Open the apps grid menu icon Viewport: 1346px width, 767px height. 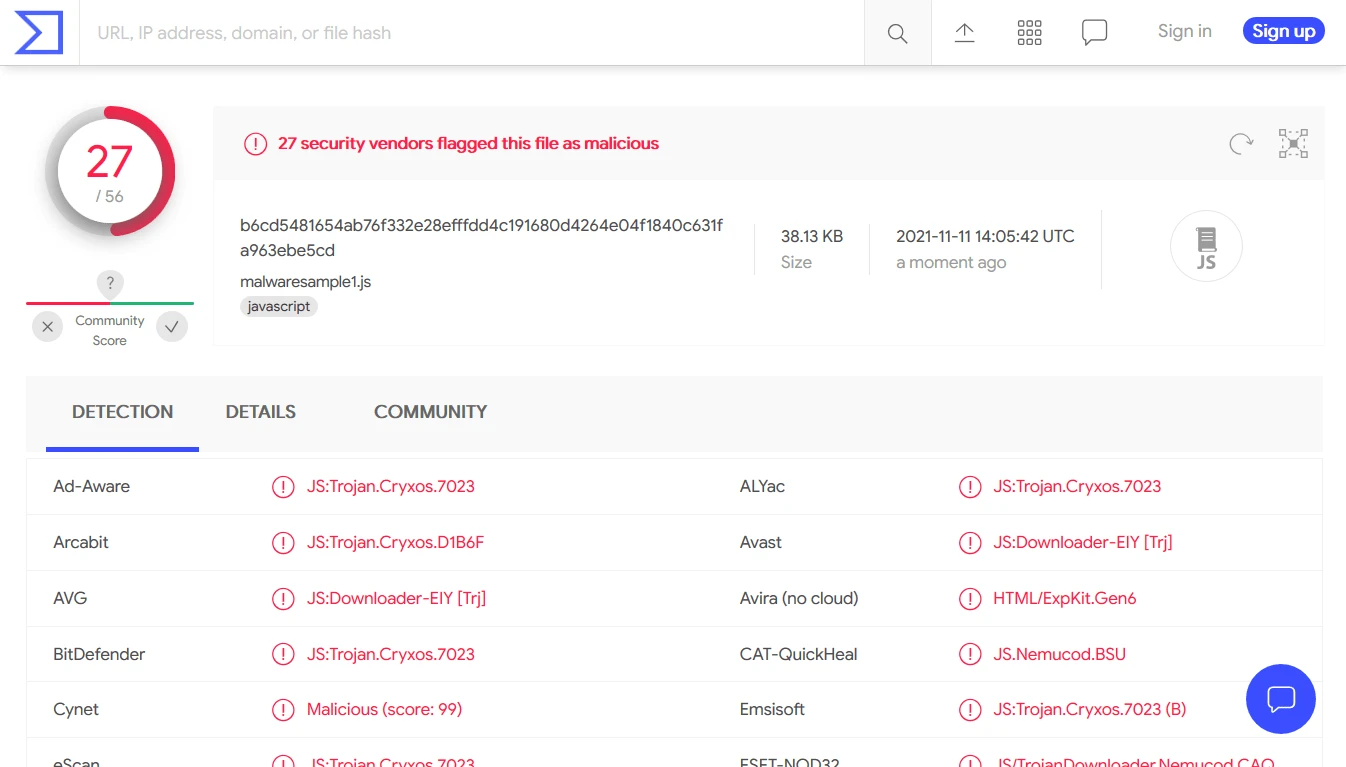coord(1029,33)
